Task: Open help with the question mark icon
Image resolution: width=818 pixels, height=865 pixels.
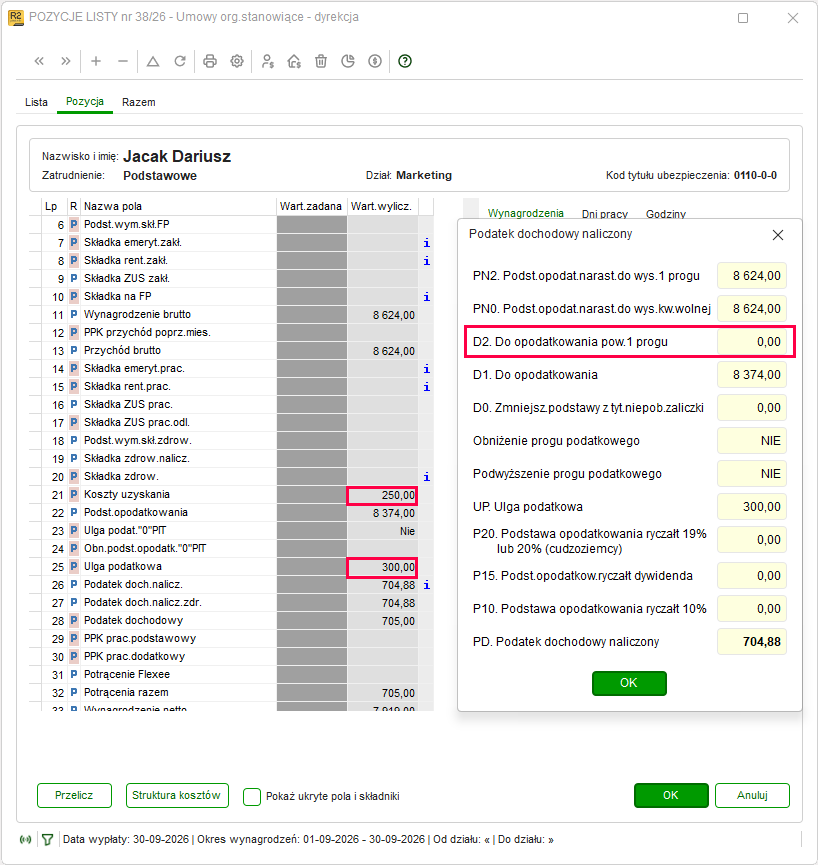Action: (405, 61)
